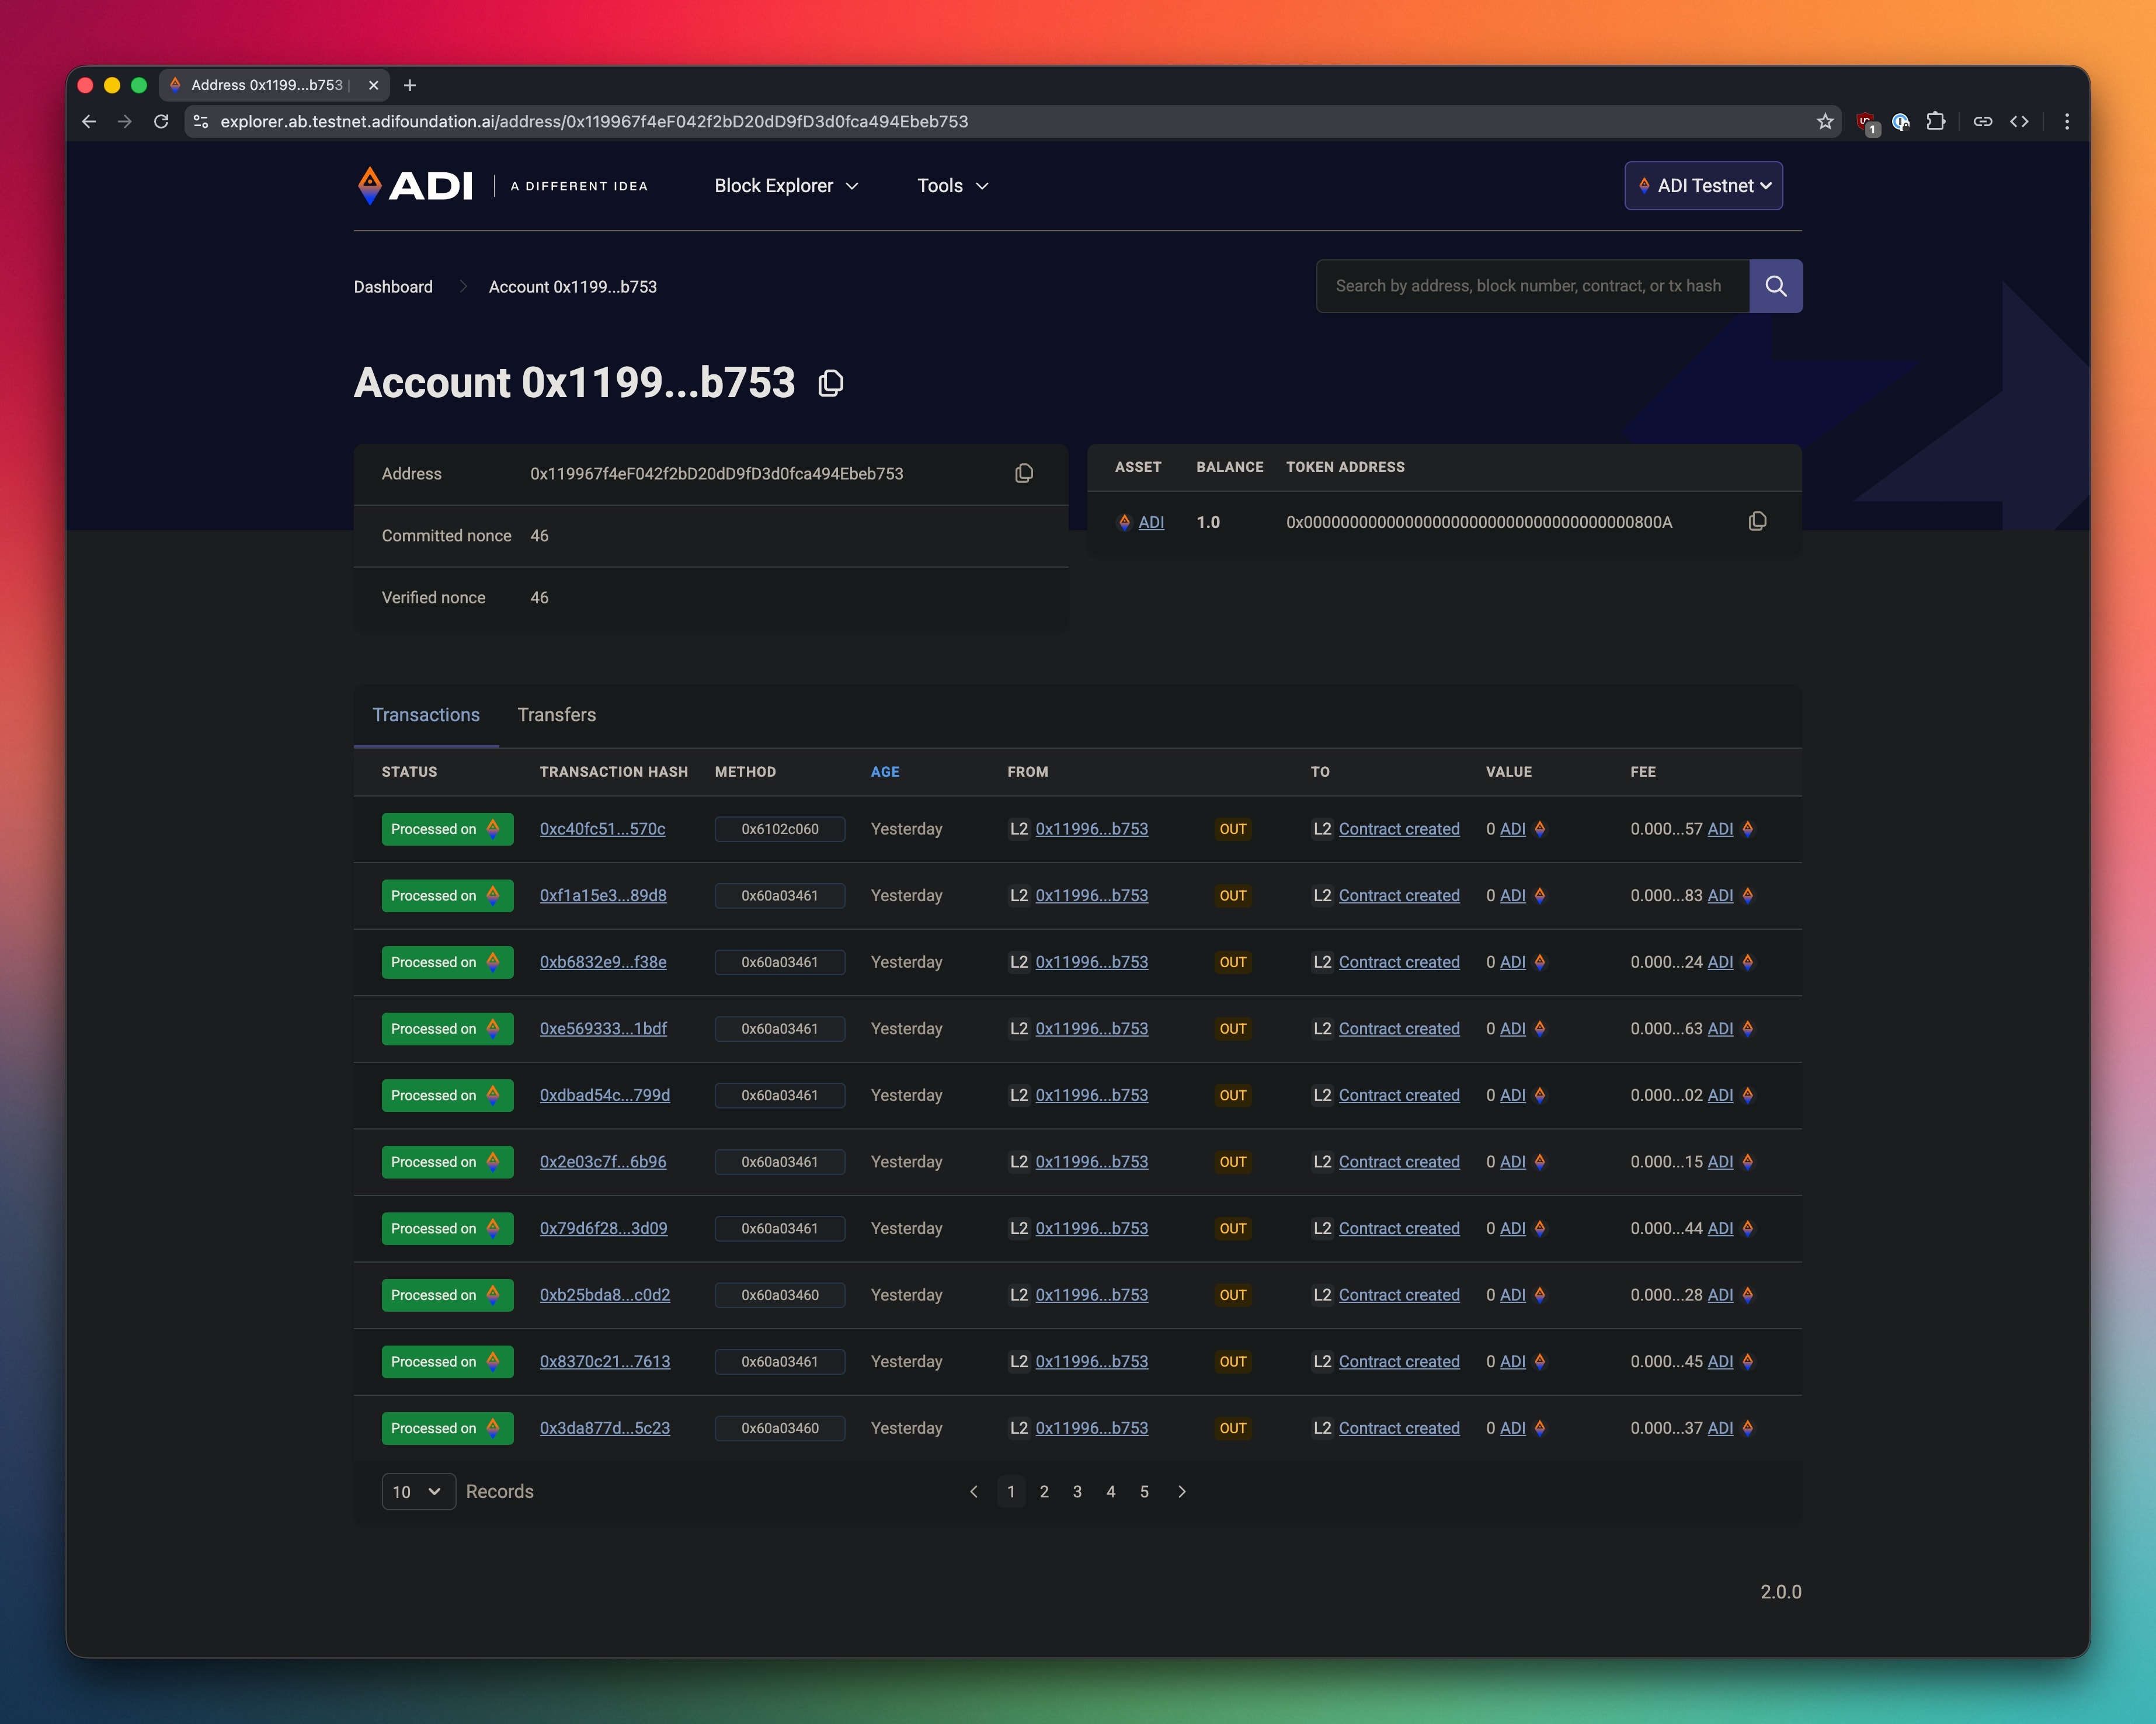
Task: Open transaction 0xc40fc51...570c
Action: [602, 829]
